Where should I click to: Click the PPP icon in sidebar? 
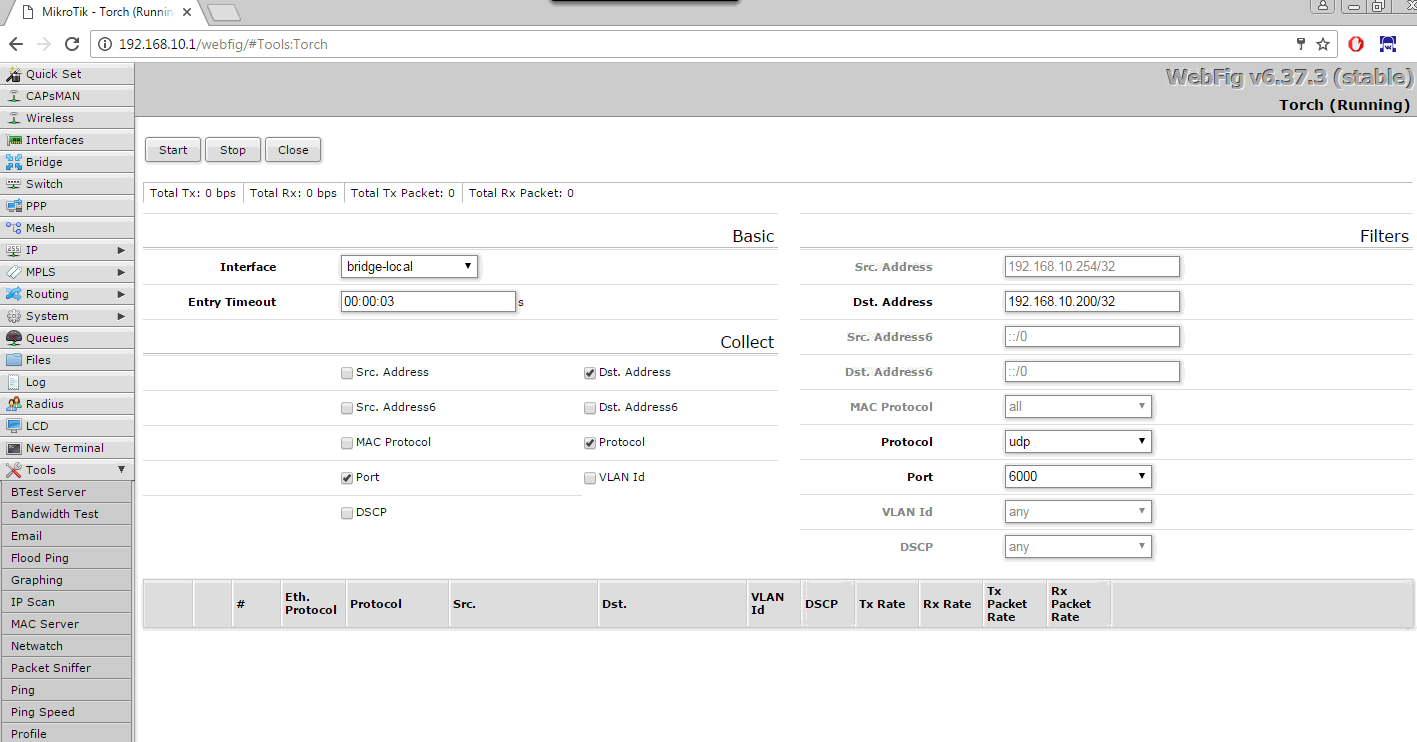(14, 206)
